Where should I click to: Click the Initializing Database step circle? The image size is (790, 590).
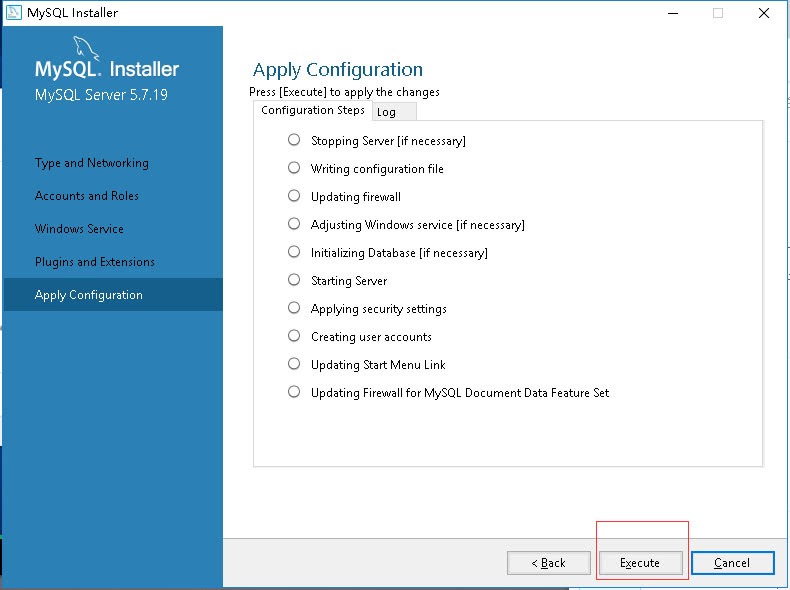point(294,251)
